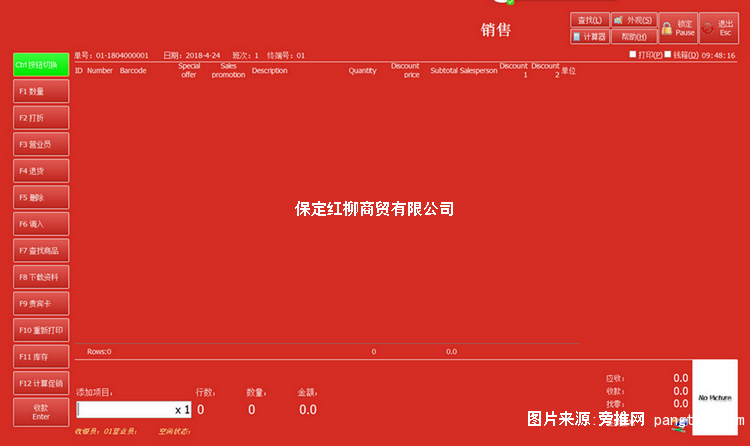Screen dimensions: 750x446
Task: Focus the 添加项目 item input field
Action: click(x=134, y=410)
